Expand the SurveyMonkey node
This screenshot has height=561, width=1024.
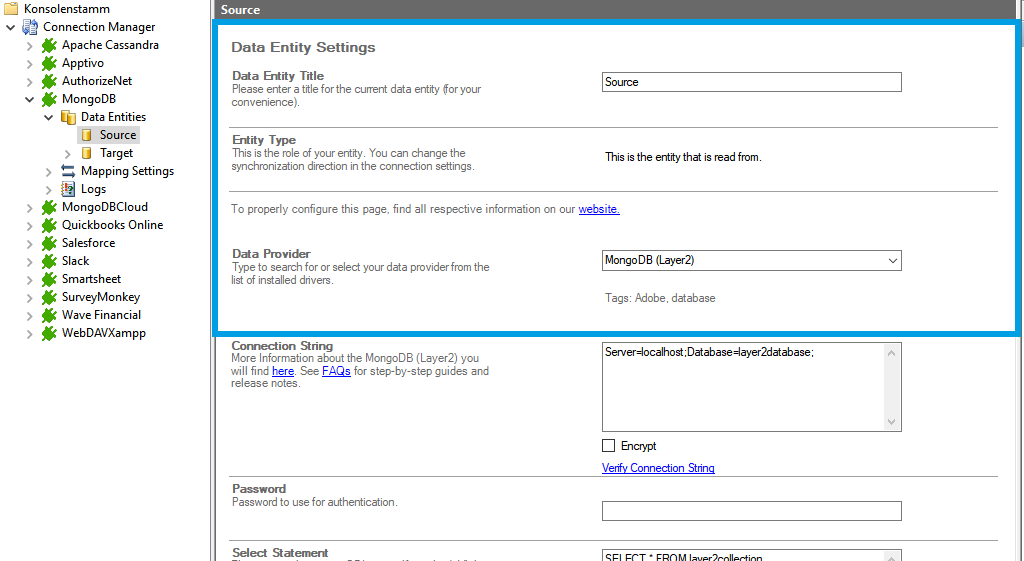point(29,297)
